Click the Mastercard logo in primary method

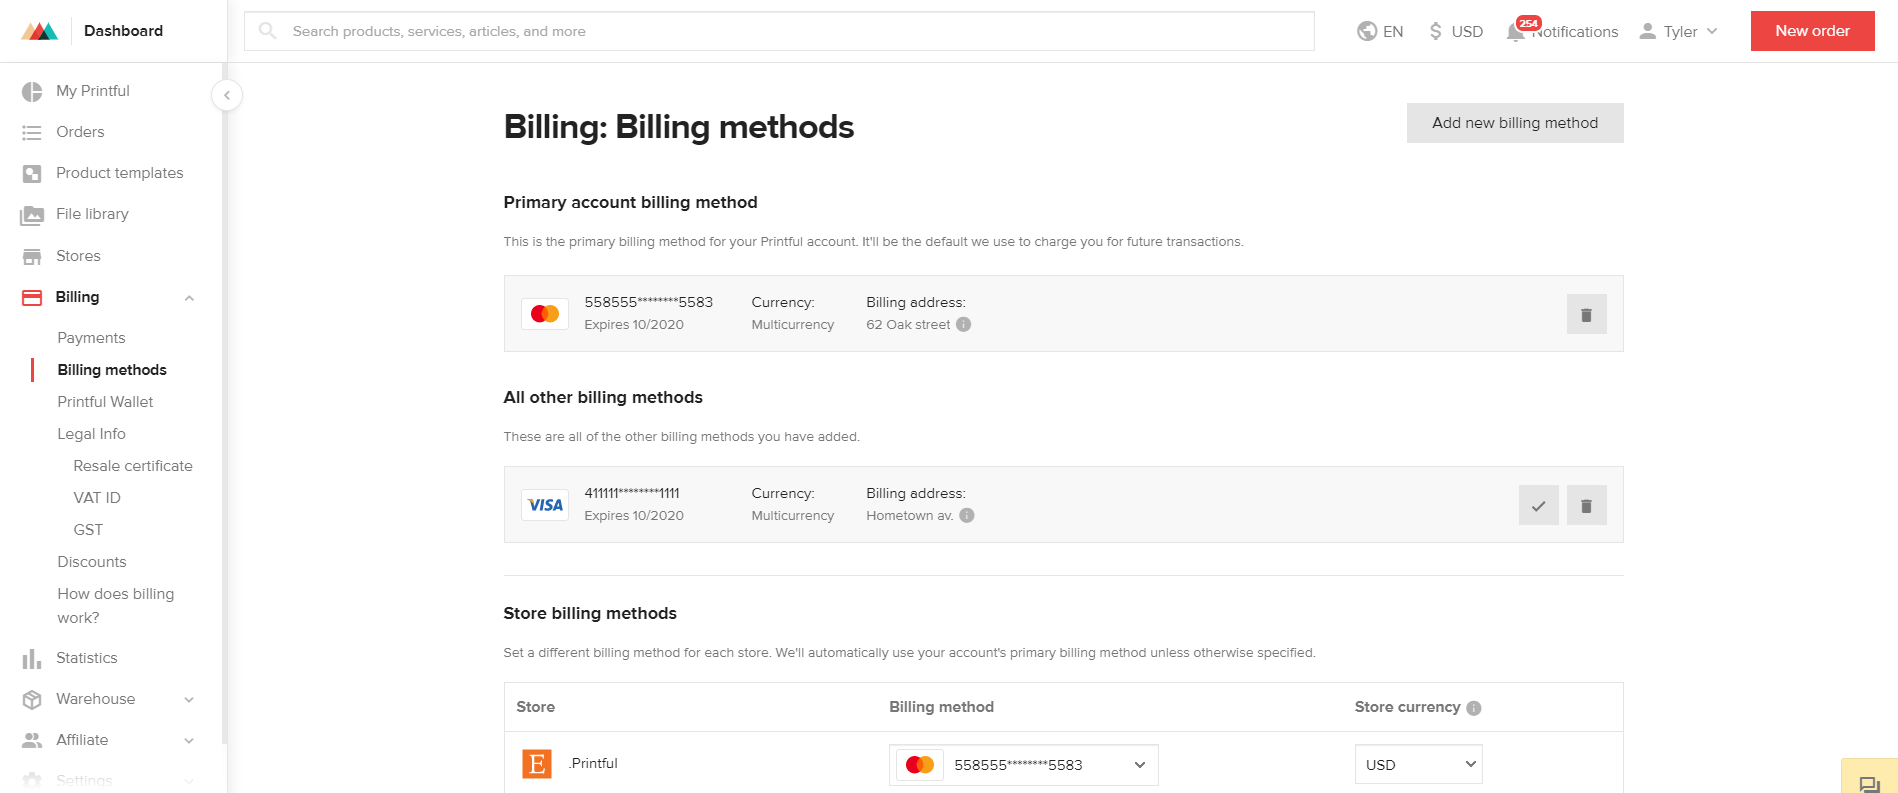point(545,314)
